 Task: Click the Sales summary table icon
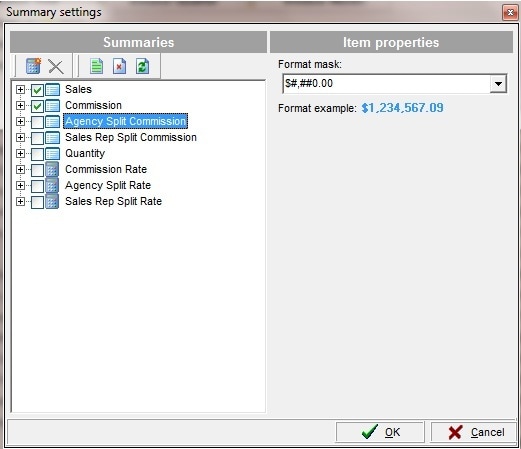[x=53, y=89]
